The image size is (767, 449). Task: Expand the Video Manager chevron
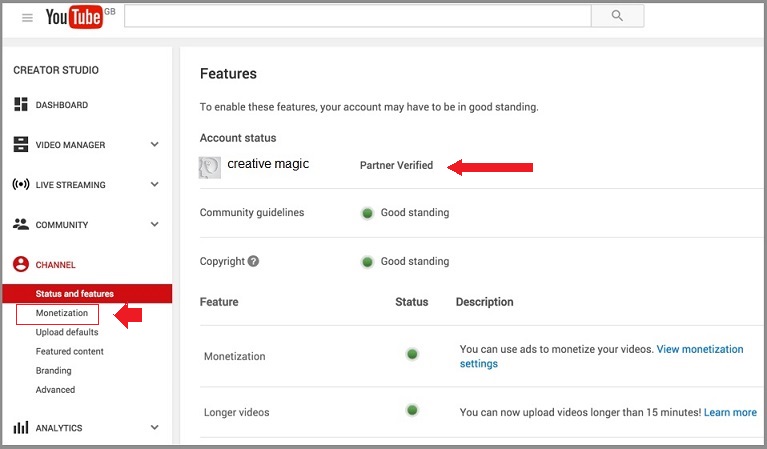click(x=155, y=144)
